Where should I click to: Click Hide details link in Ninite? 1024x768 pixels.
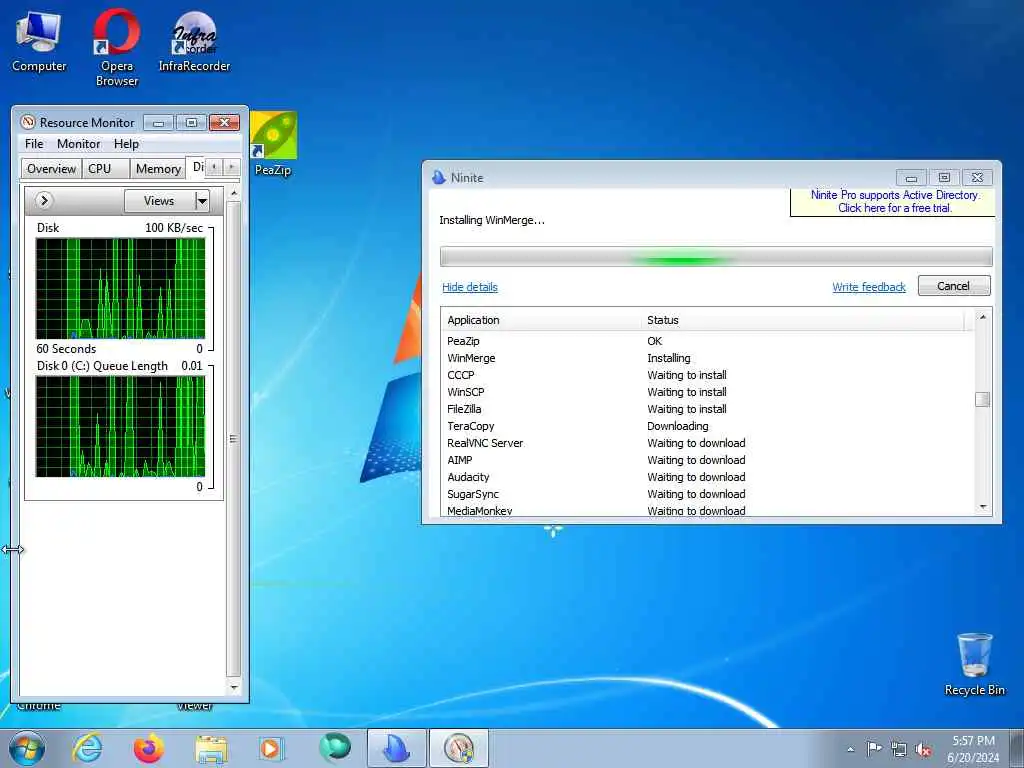tap(470, 287)
